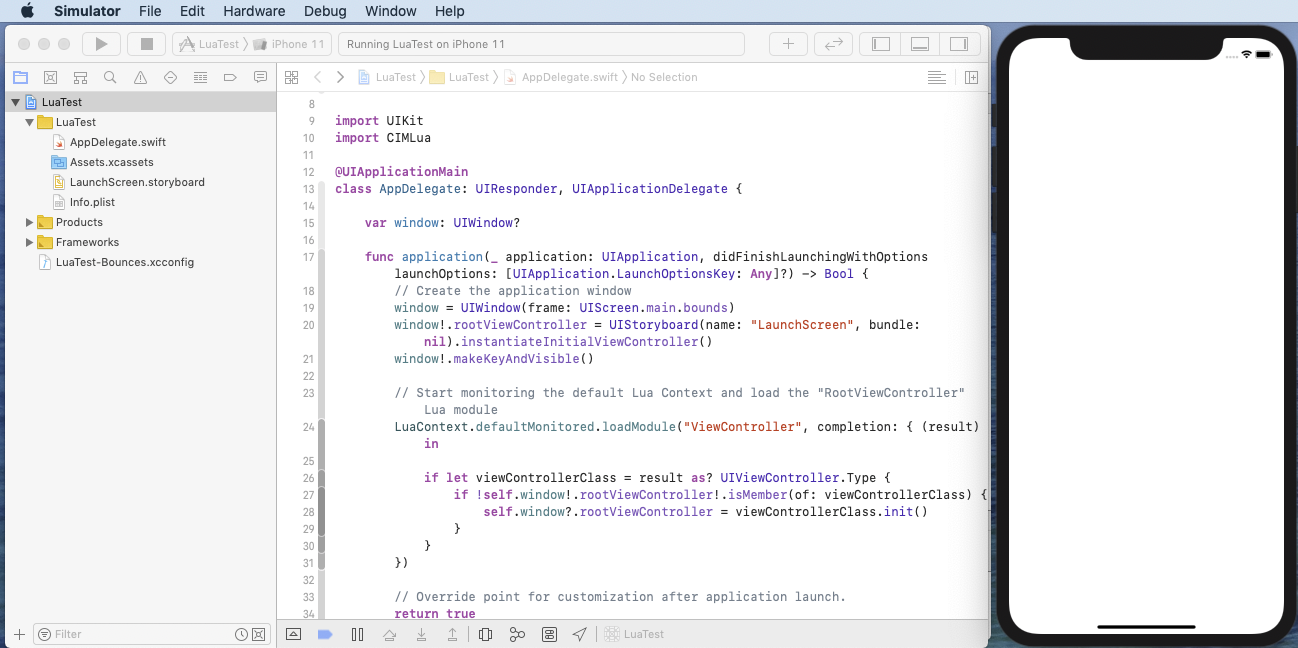Open the Source Control navigator
Screen dimensions: 1298x648
click(50, 77)
